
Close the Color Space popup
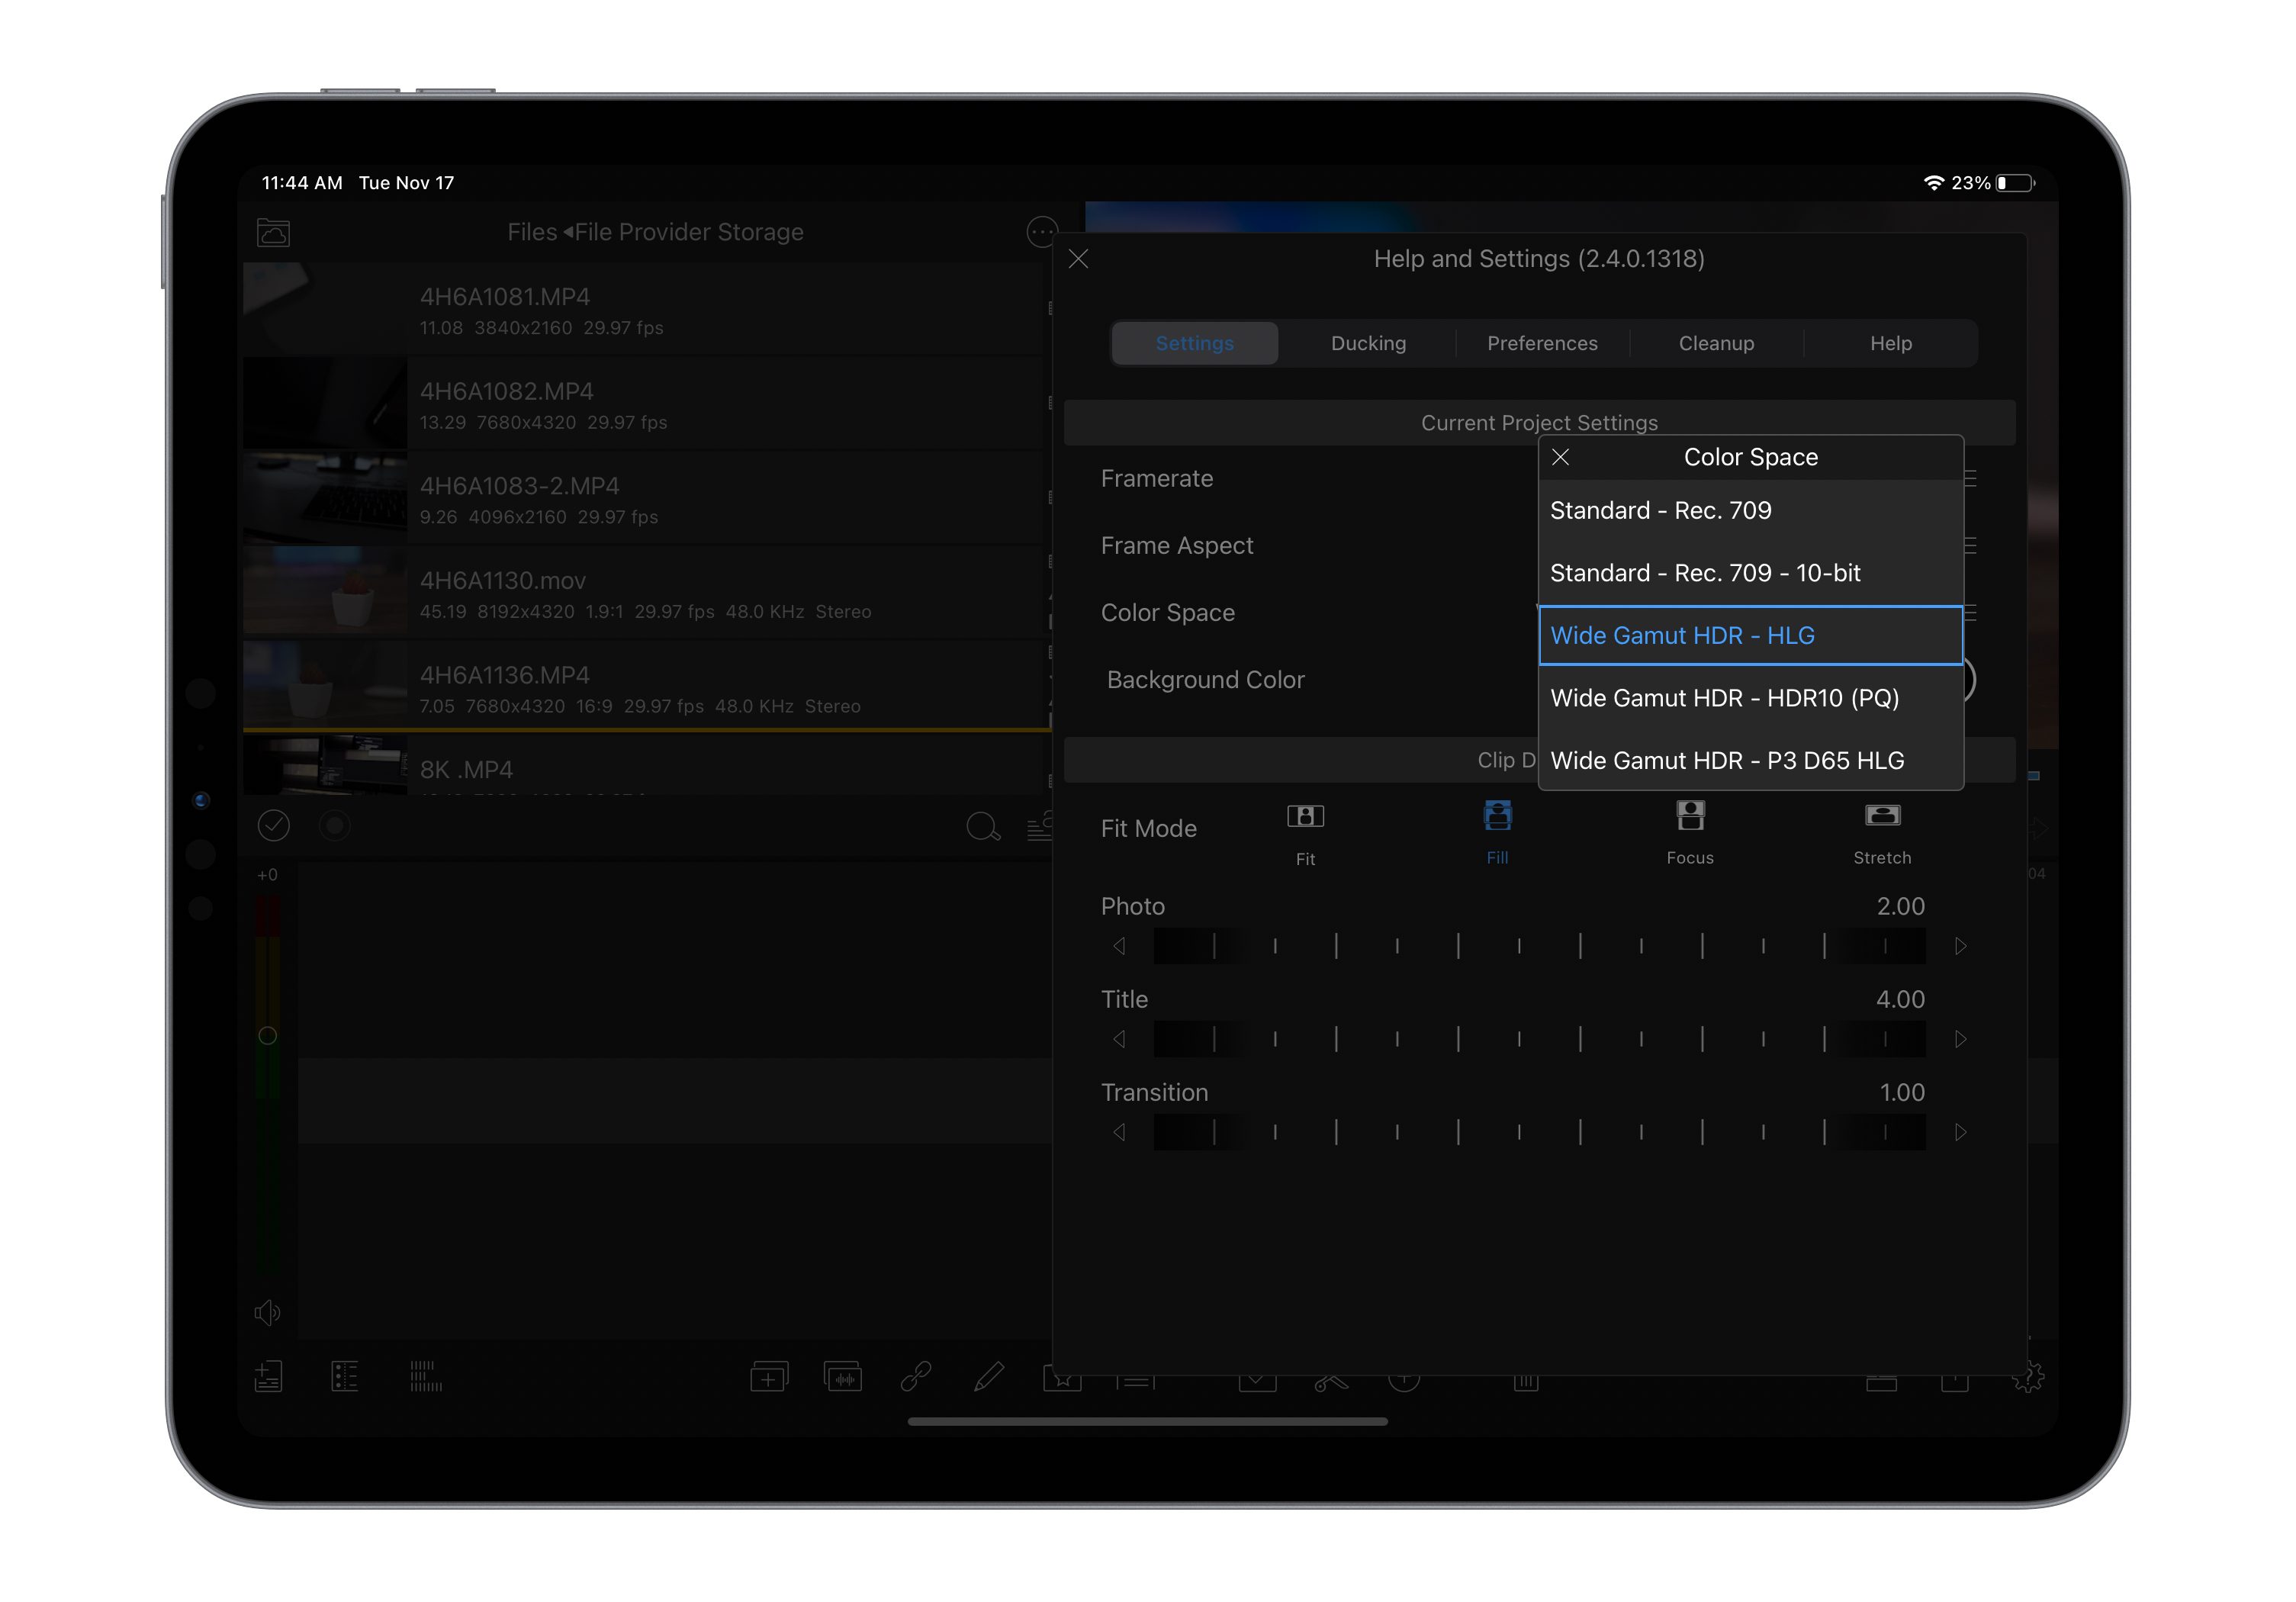coord(1560,457)
